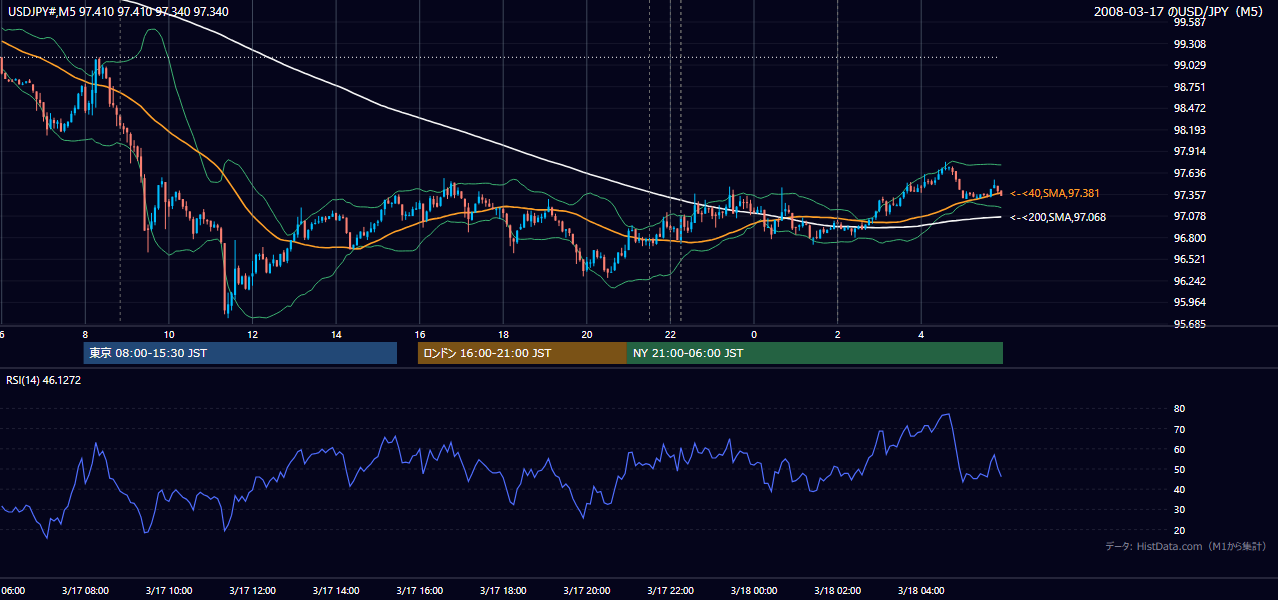
Task: Click the 40 SMA label 97.381
Action: tap(1056, 193)
